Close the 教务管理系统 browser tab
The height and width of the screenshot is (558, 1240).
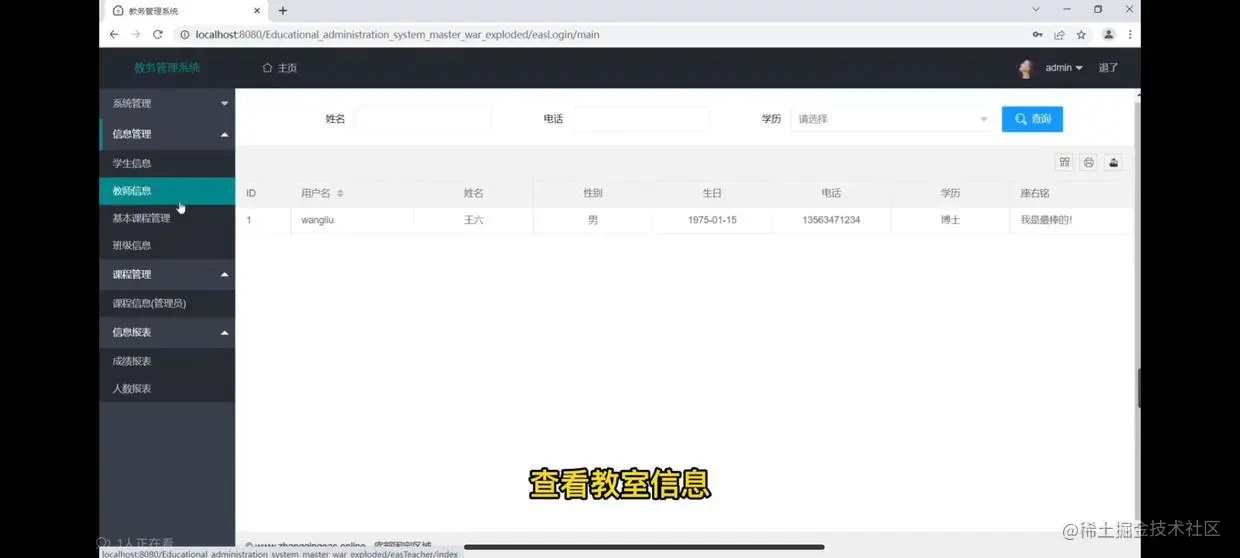click(257, 11)
